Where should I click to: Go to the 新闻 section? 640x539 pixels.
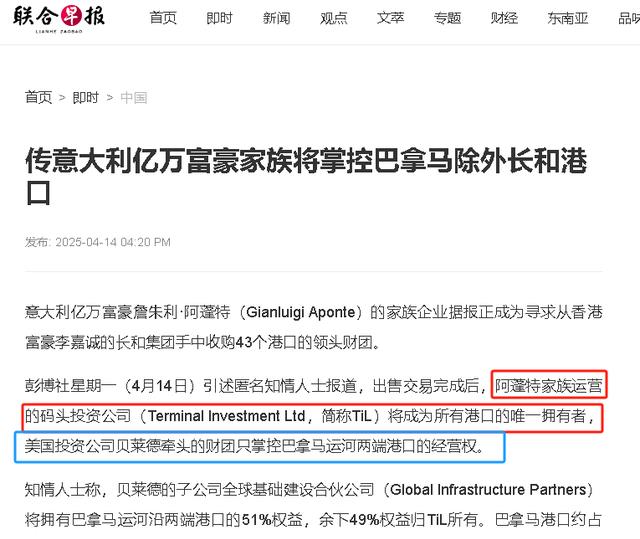pyautogui.click(x=276, y=18)
